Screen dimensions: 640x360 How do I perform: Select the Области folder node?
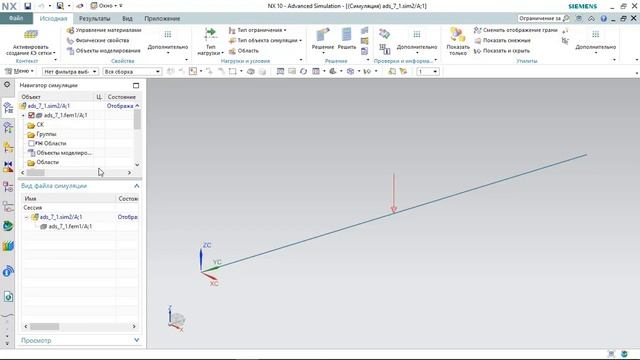click(x=47, y=162)
